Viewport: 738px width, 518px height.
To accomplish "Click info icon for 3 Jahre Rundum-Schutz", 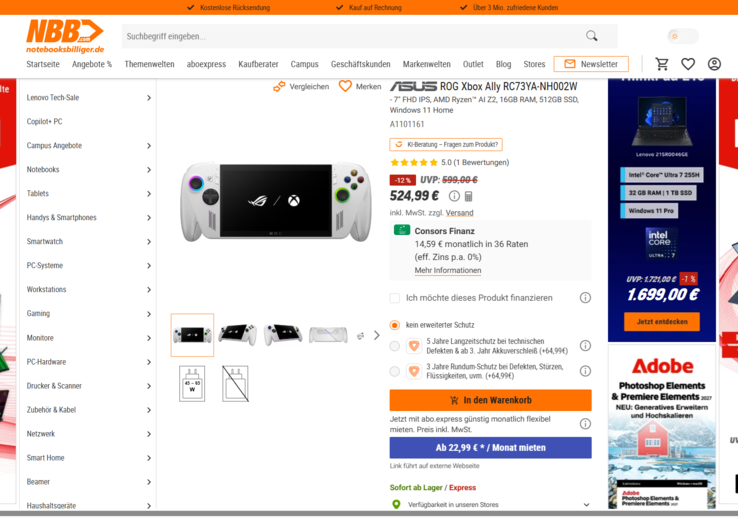I will (585, 371).
